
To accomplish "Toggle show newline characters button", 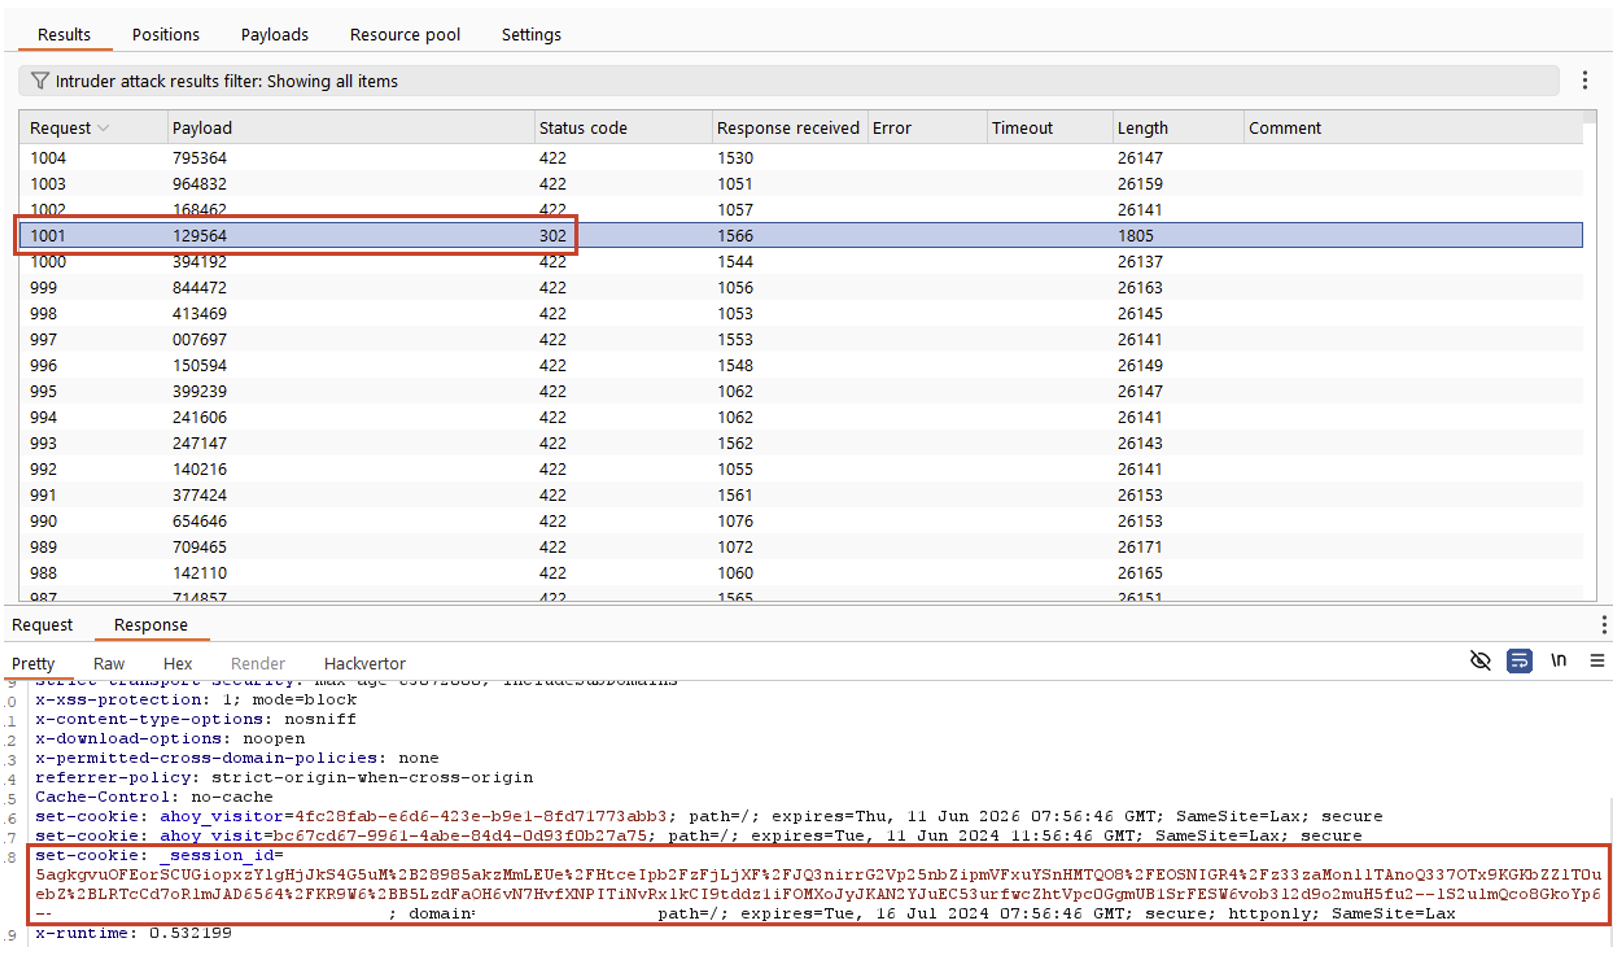I will point(1558,661).
